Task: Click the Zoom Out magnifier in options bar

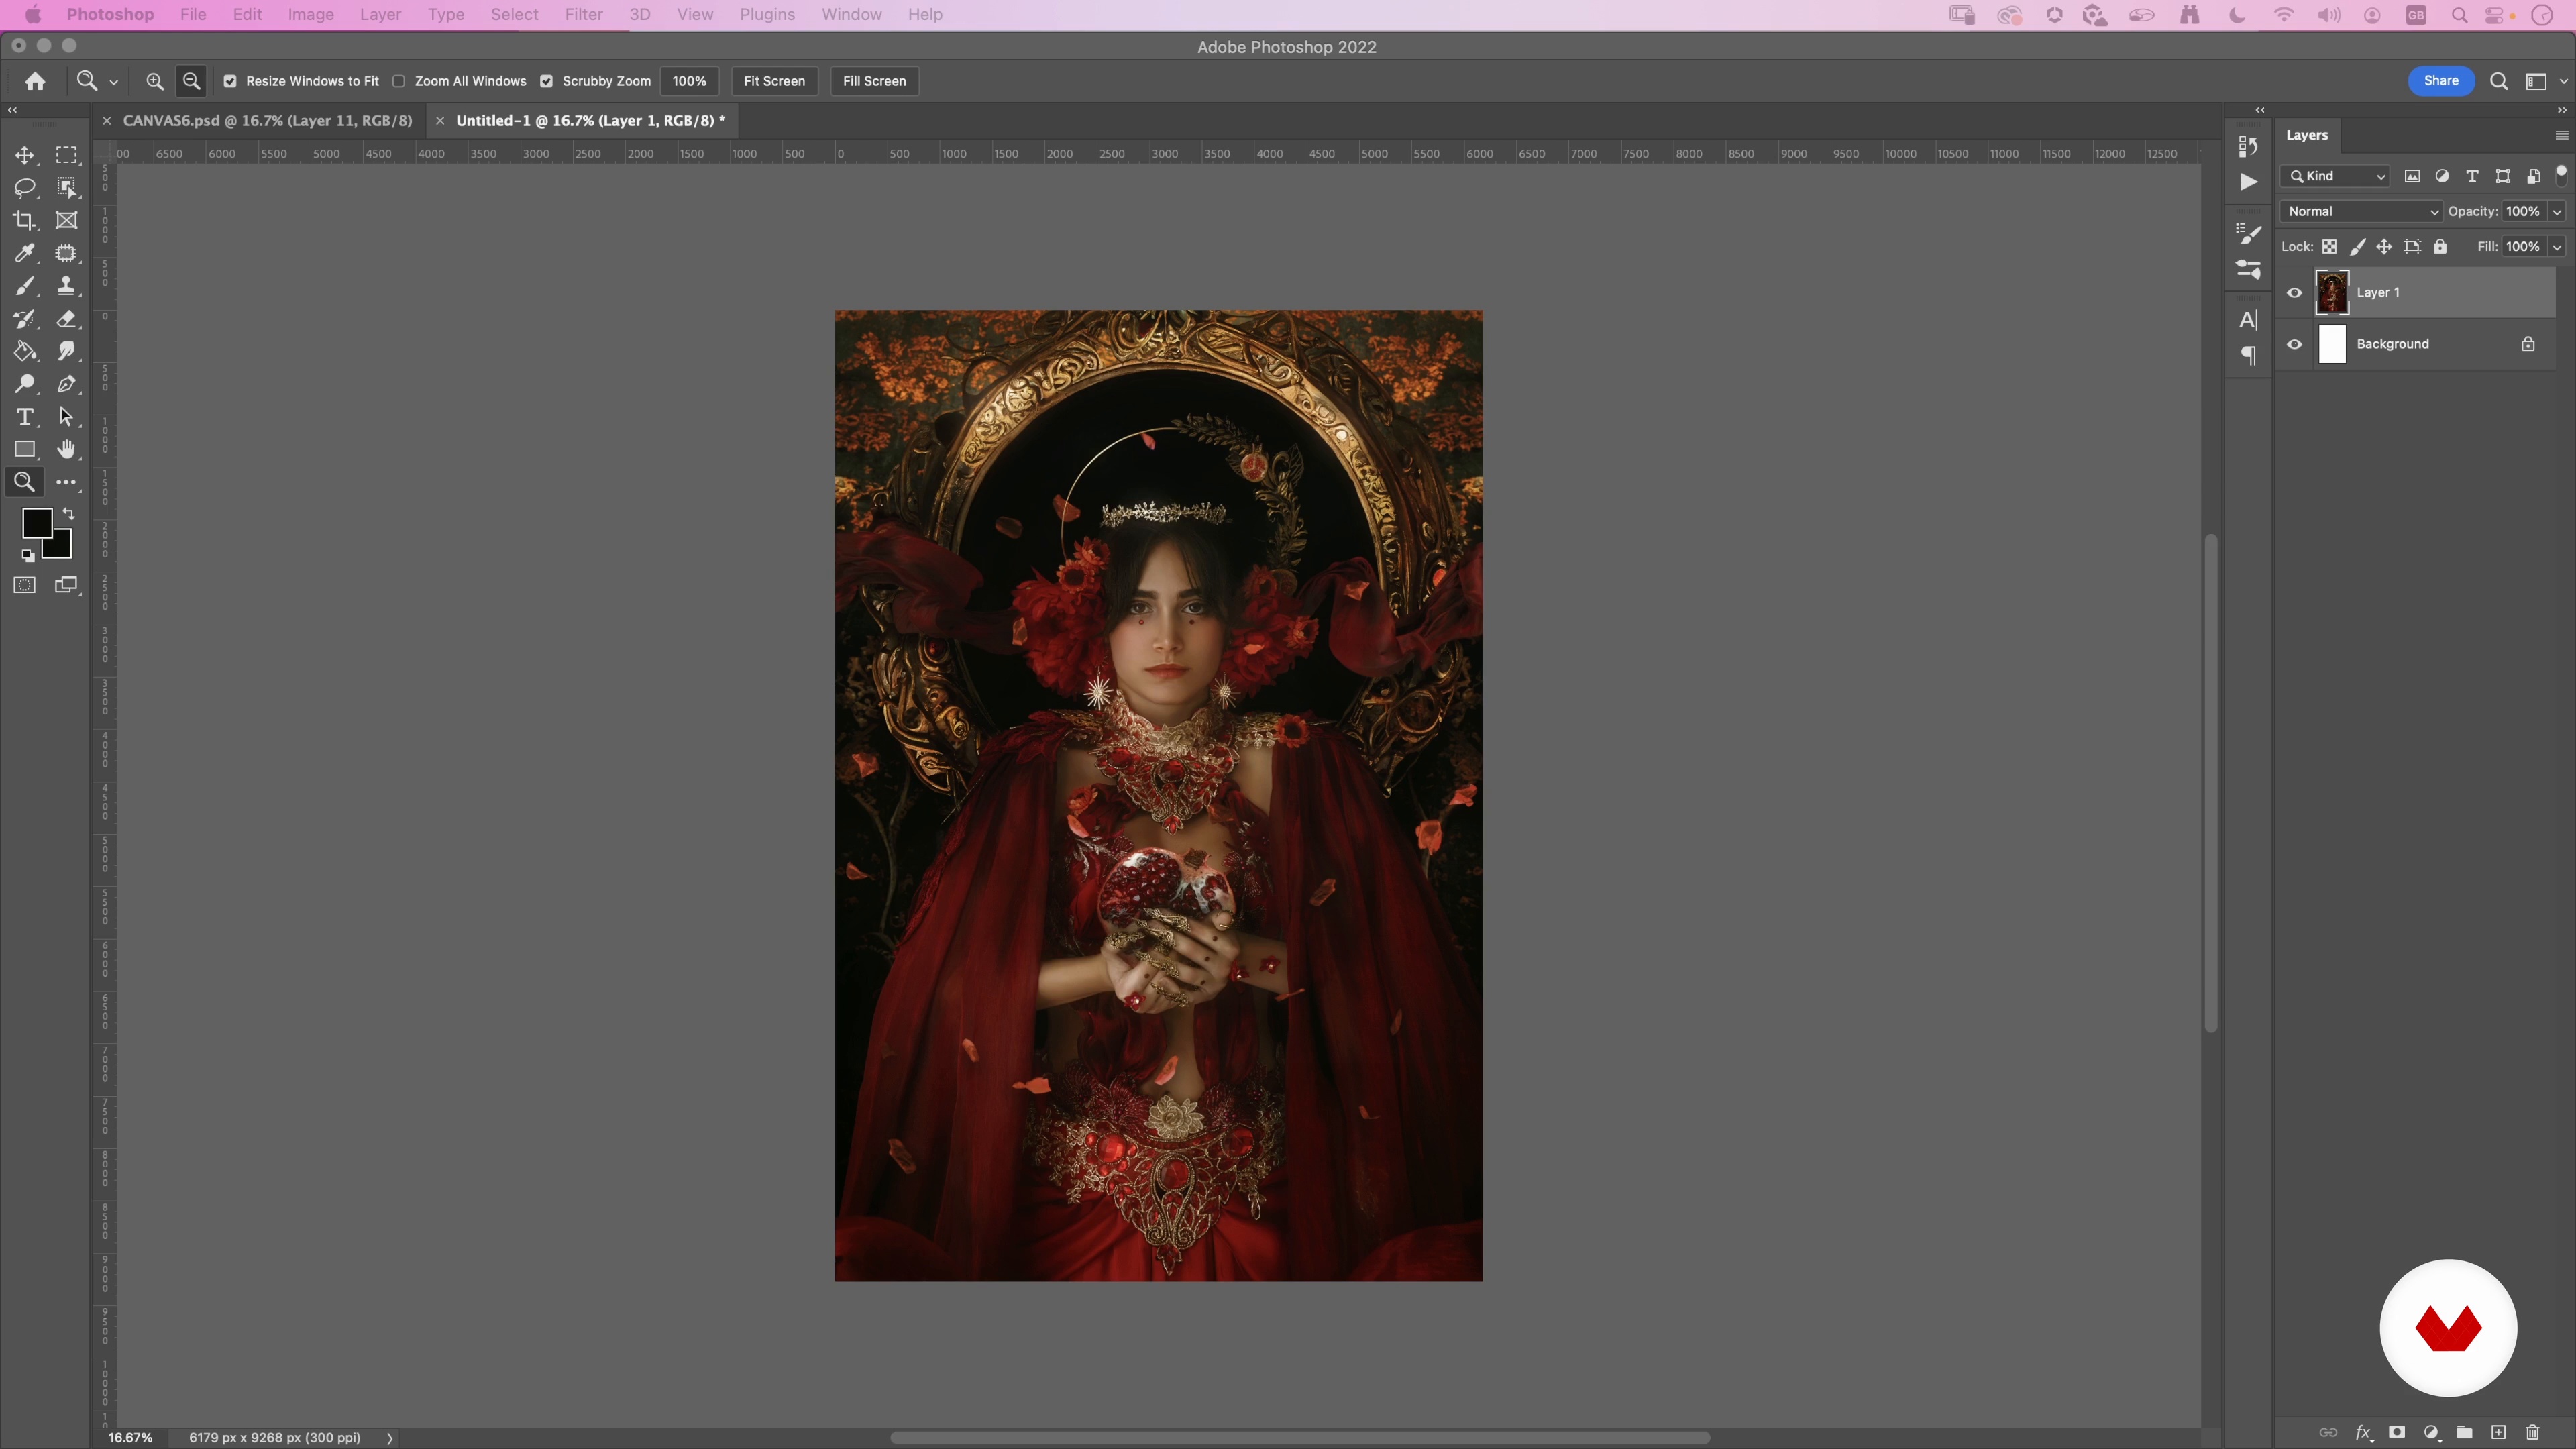Action: (191, 81)
